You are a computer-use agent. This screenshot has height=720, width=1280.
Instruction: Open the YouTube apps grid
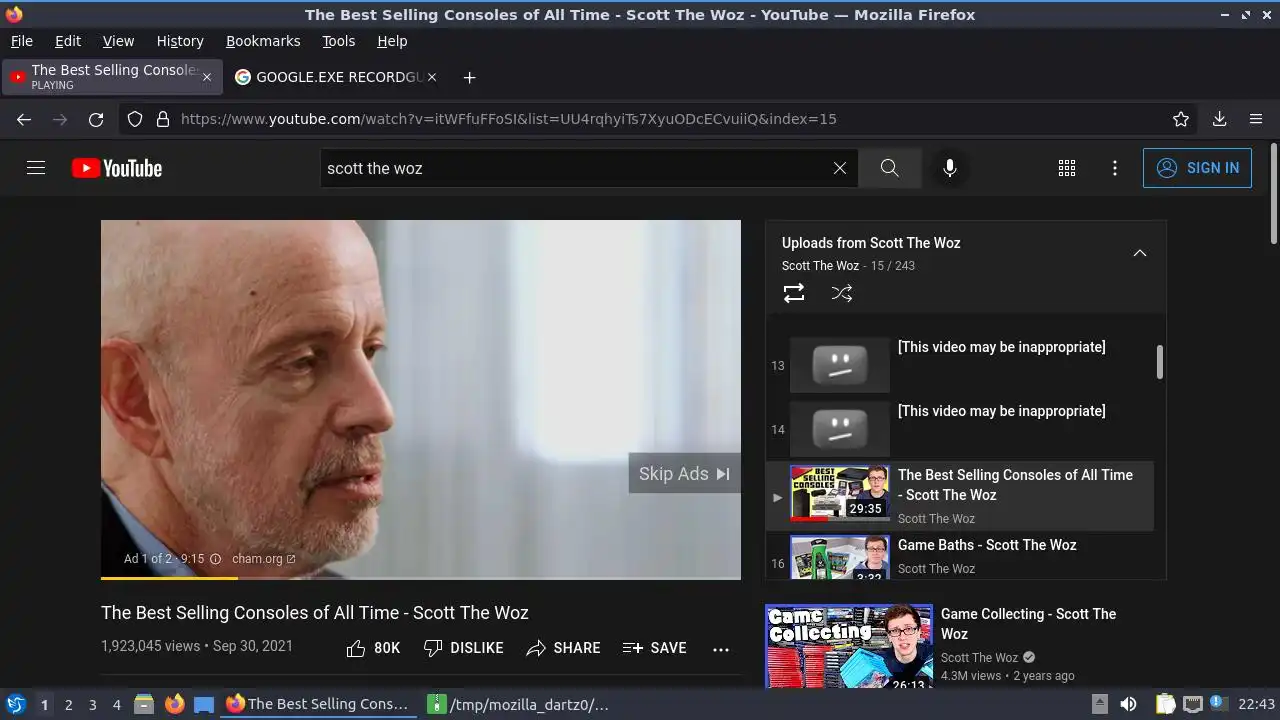tap(1067, 168)
